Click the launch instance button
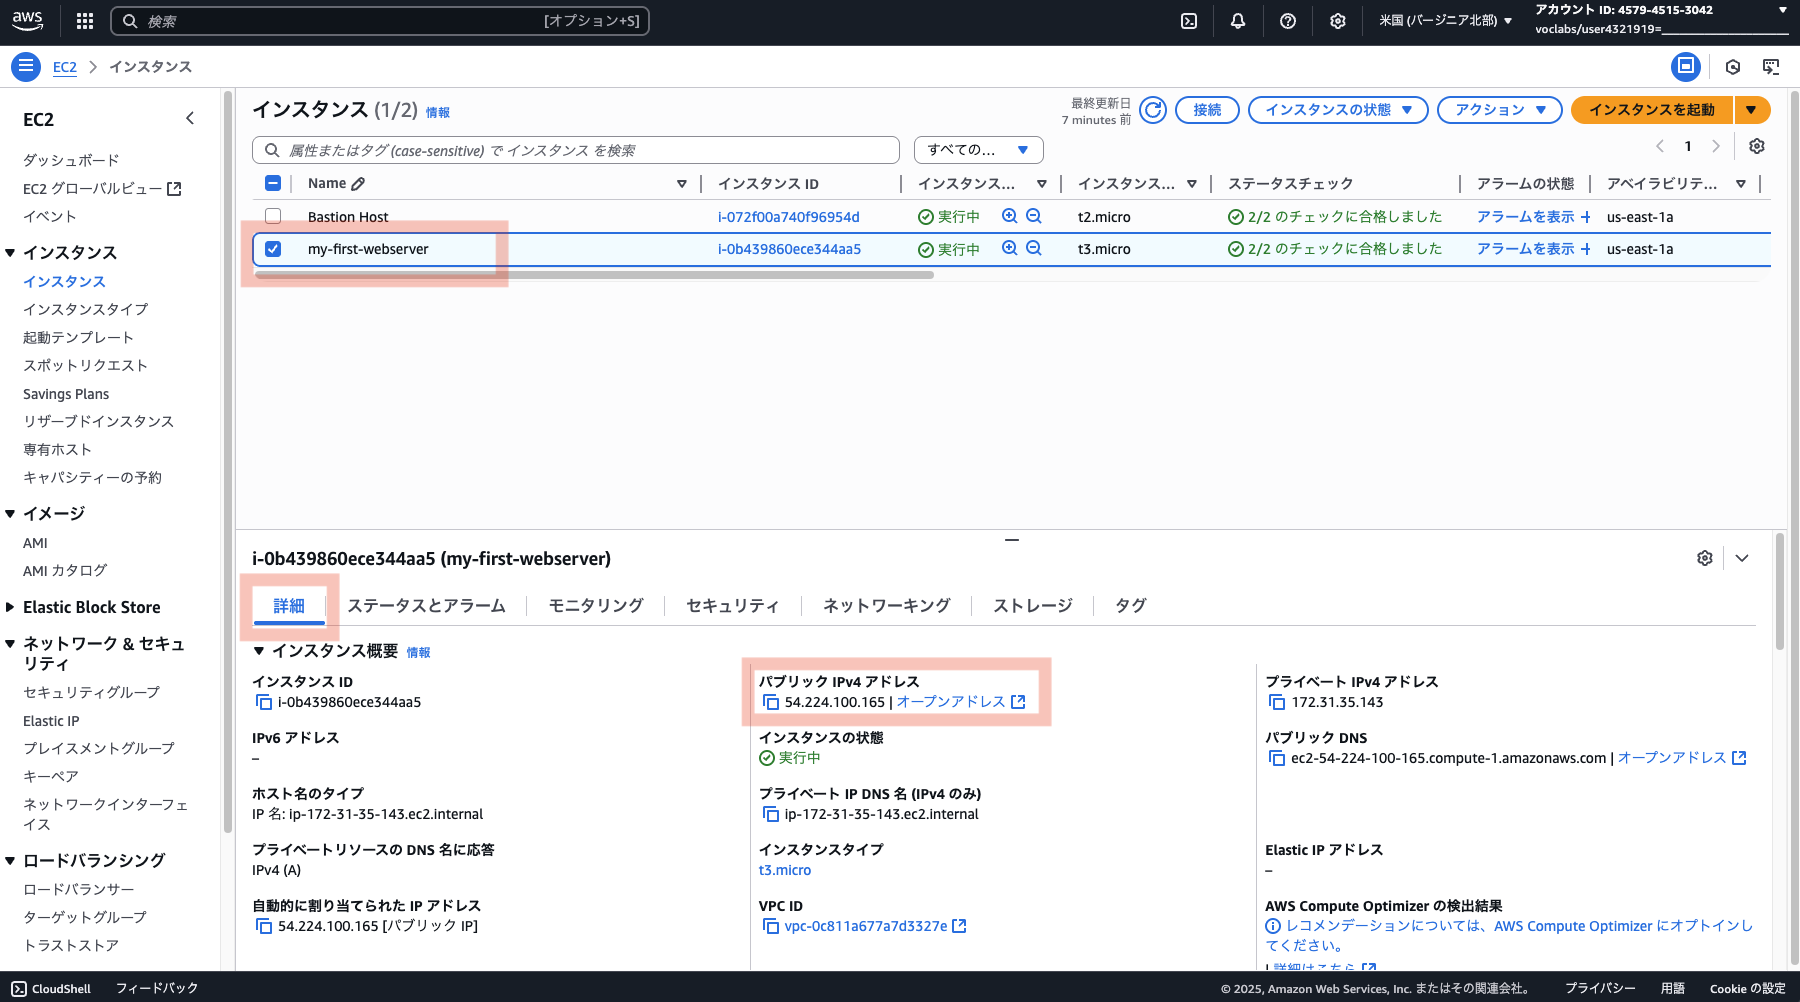This screenshot has height=1002, width=1800. (1652, 110)
